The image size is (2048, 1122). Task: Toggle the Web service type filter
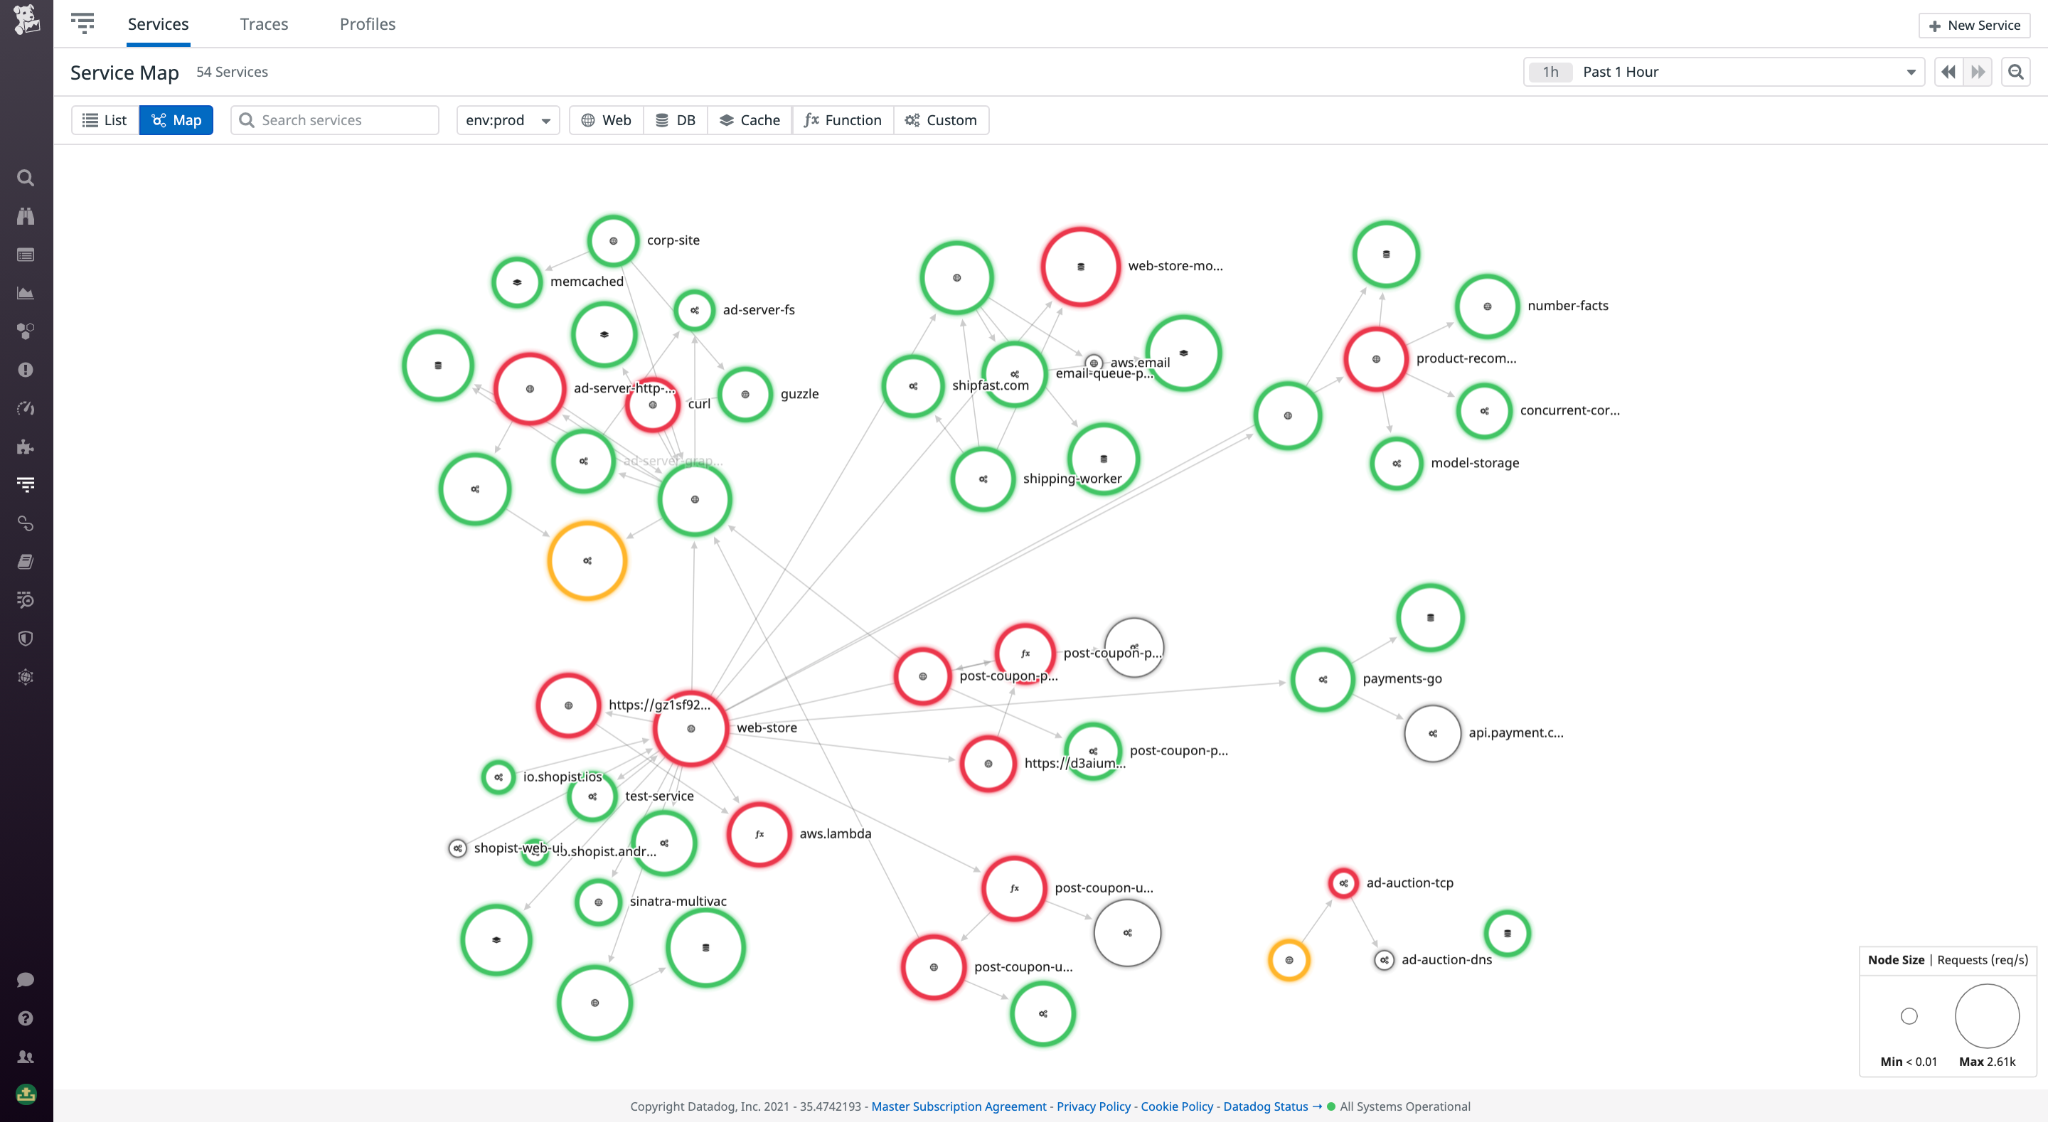(x=605, y=119)
